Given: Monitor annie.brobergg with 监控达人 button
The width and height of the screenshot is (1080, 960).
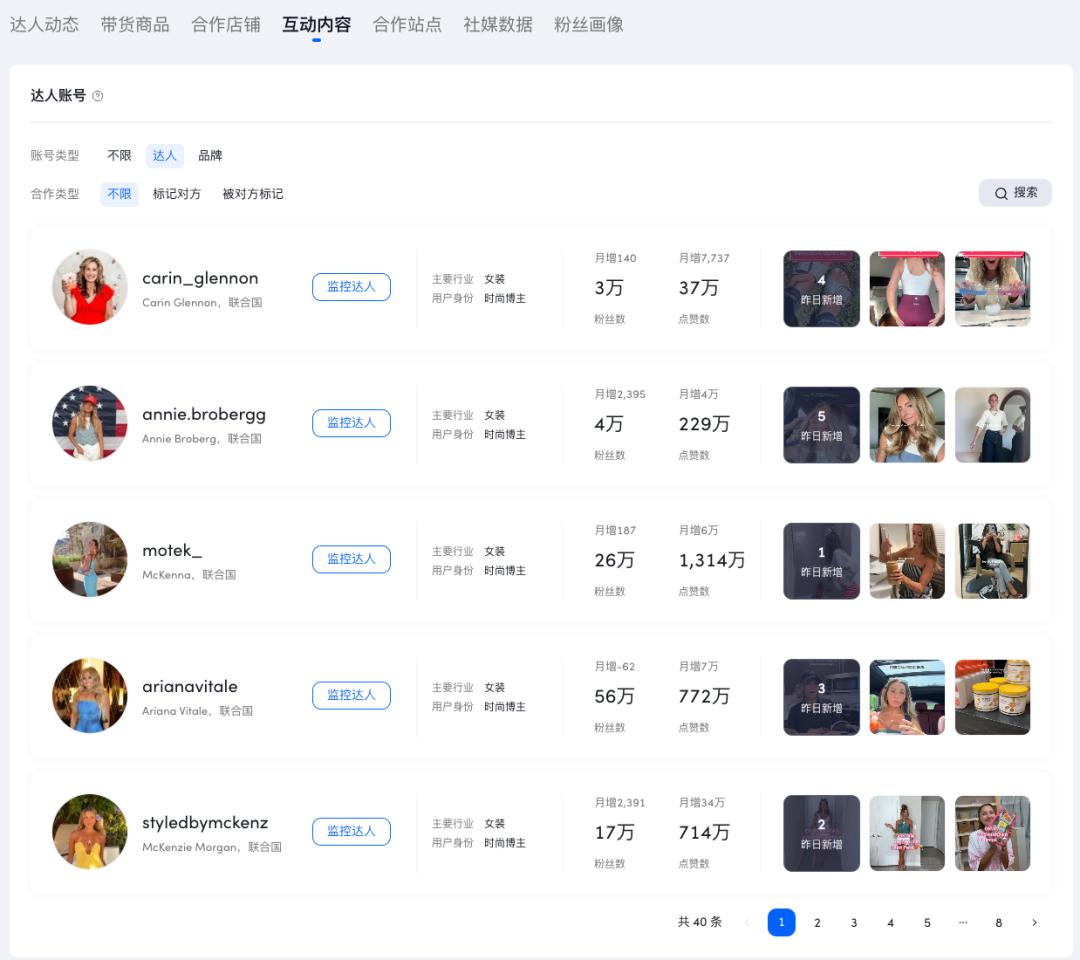Looking at the screenshot, I should [x=351, y=424].
